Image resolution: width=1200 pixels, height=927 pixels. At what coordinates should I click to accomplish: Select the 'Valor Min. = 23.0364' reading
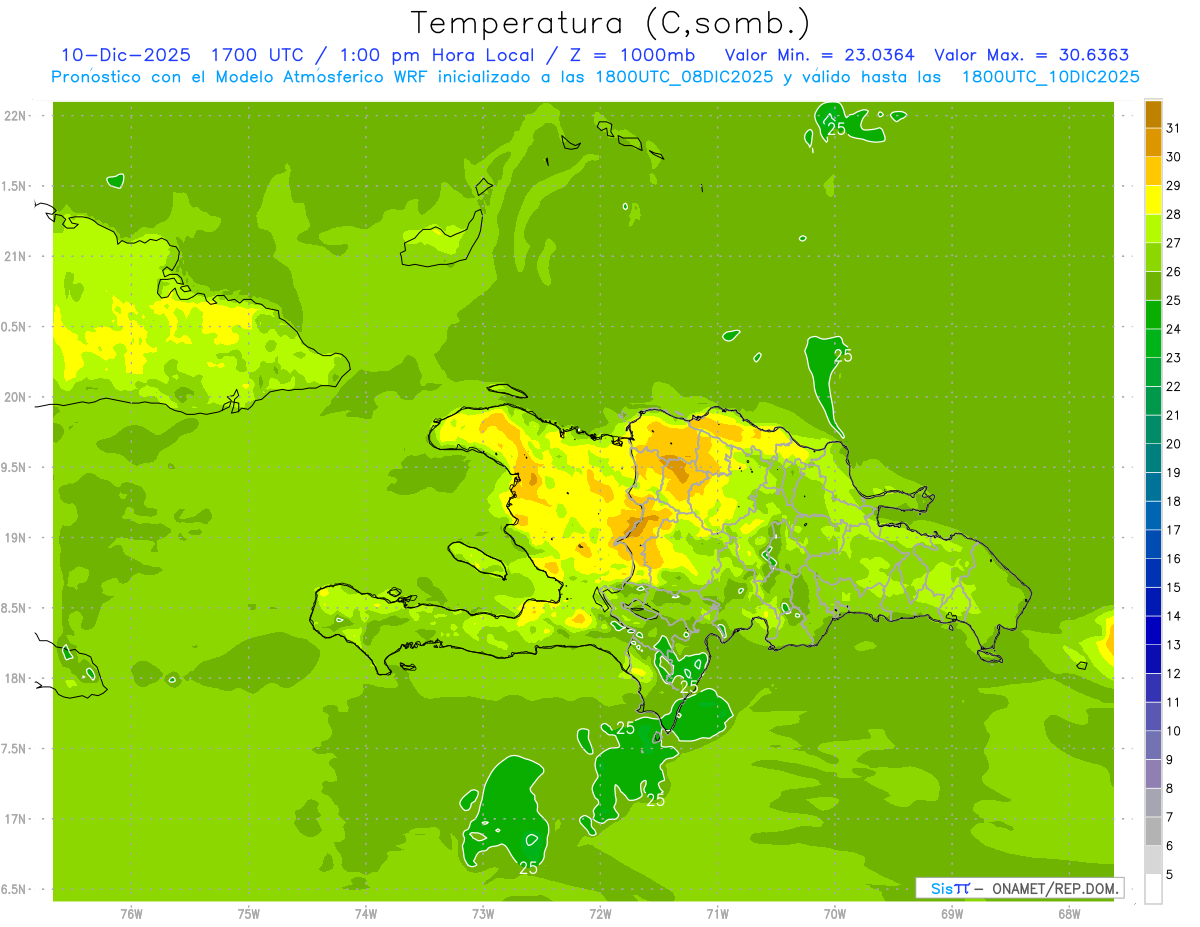click(819, 55)
